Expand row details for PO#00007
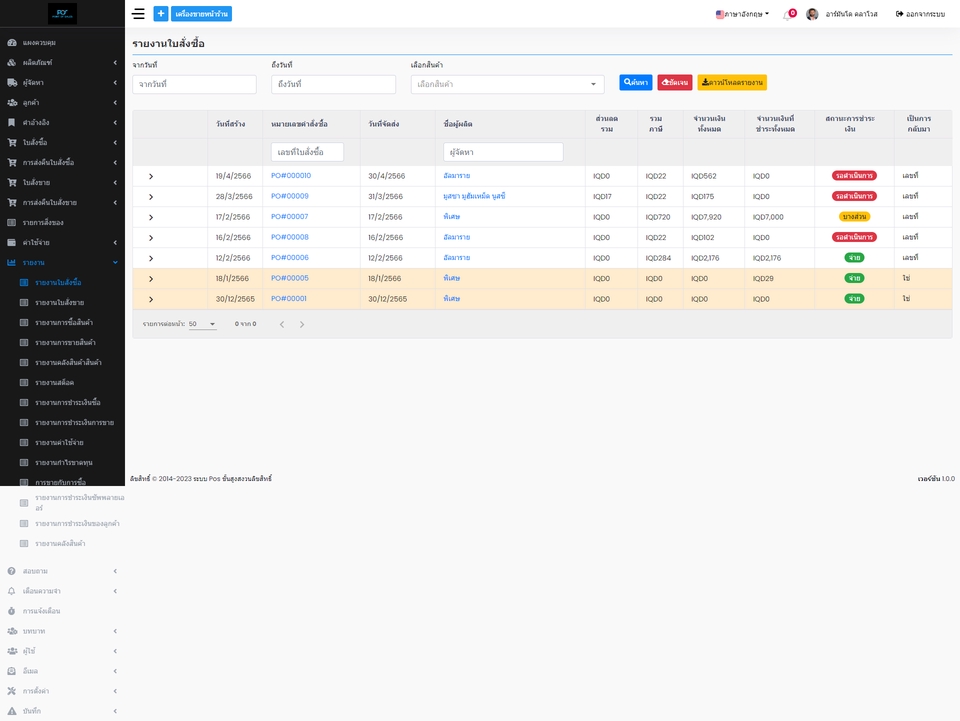The width and height of the screenshot is (960, 721). pos(151,217)
